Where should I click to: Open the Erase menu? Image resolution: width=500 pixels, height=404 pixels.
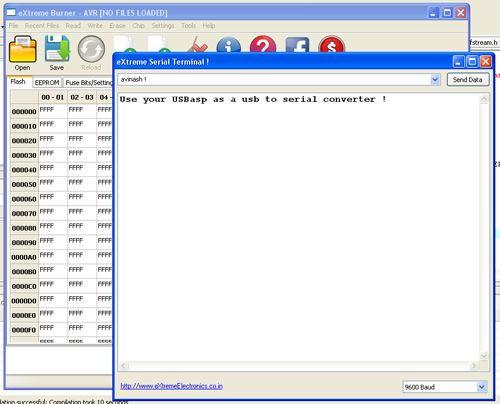(117, 26)
